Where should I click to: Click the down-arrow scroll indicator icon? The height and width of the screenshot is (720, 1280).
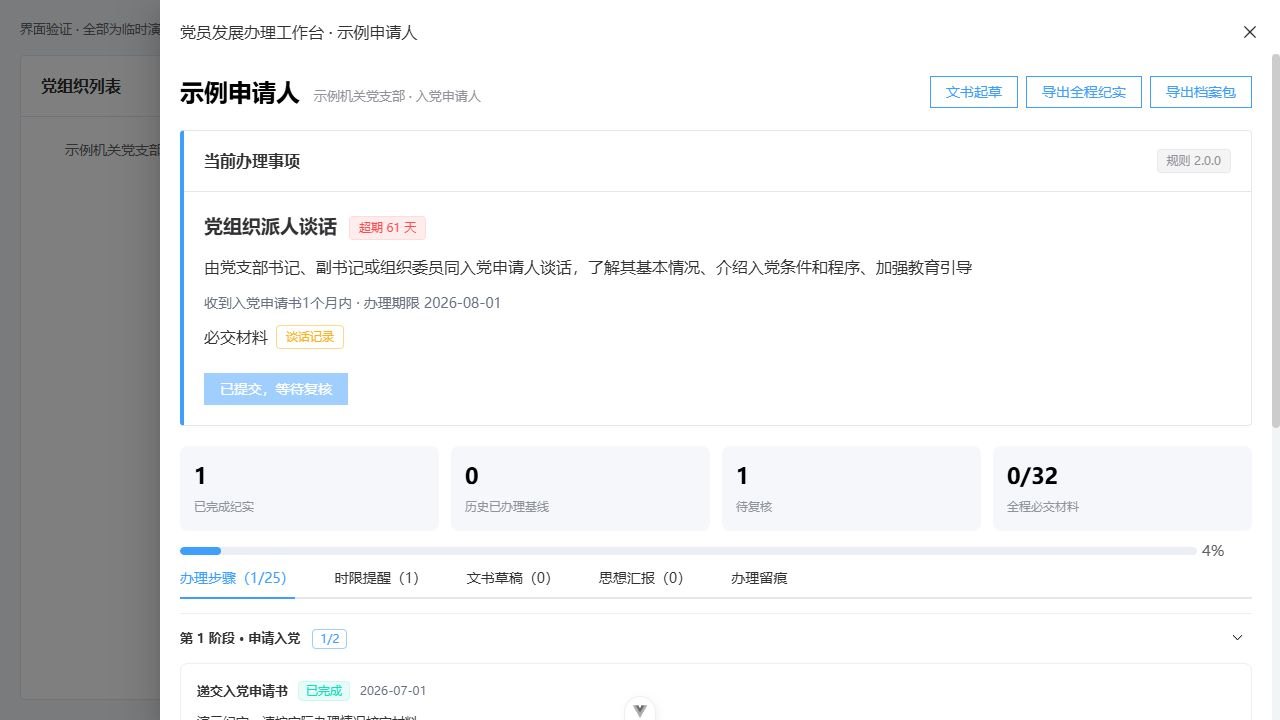click(640, 709)
